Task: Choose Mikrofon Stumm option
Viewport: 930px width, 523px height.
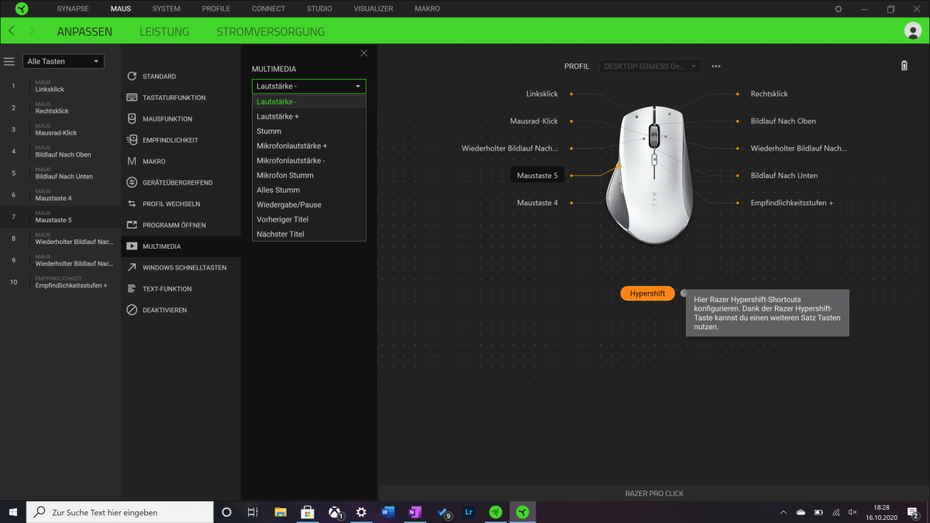Action: click(308, 175)
